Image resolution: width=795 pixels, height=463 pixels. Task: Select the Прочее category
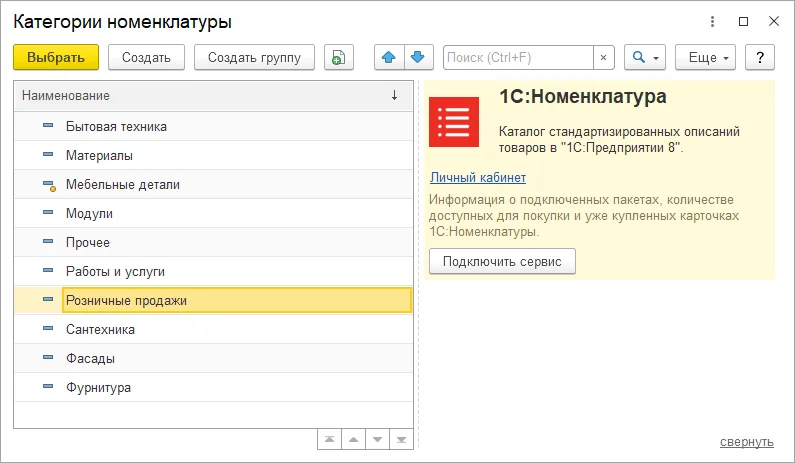click(x=213, y=242)
